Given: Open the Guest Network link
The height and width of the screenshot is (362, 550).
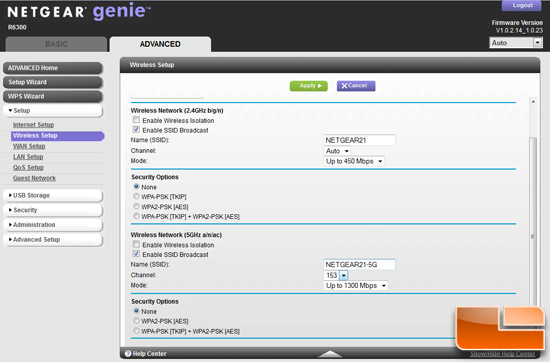Looking at the screenshot, I should (x=34, y=178).
